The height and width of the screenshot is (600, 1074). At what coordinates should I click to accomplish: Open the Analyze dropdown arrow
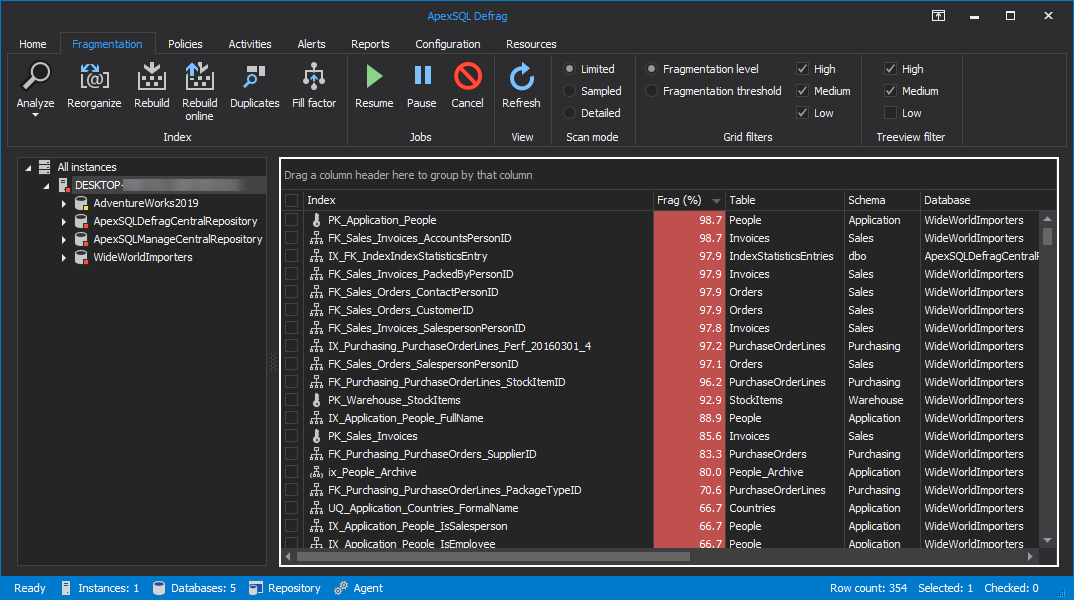point(36,115)
